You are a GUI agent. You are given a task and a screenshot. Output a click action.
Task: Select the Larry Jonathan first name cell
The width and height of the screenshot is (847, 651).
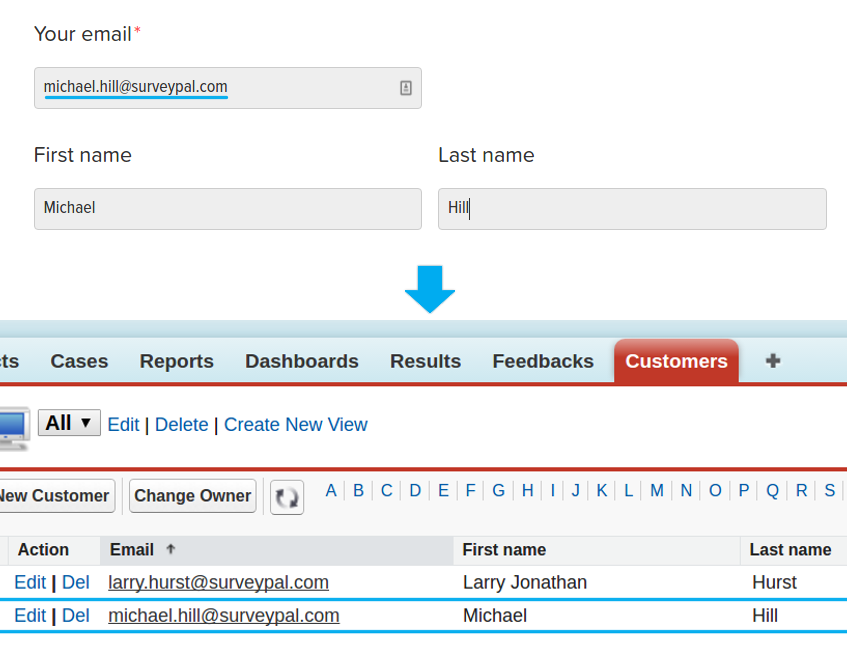[525, 582]
